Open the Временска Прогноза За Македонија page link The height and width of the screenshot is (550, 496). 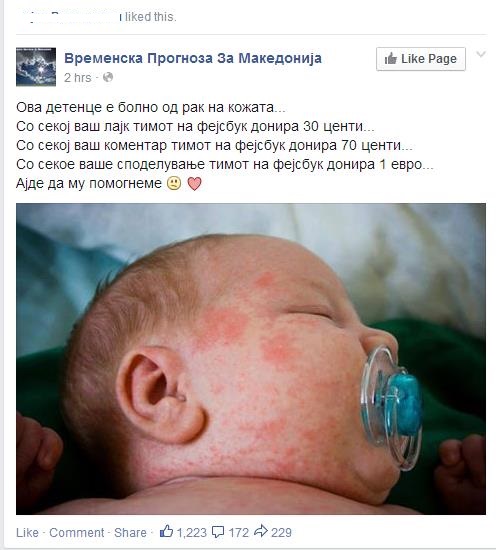193,58
